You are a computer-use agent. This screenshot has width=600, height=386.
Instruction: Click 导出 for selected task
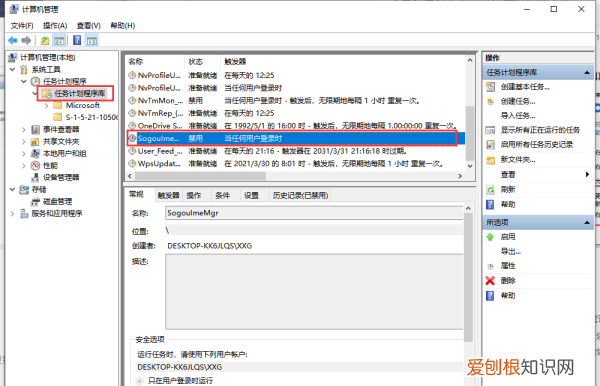510,251
